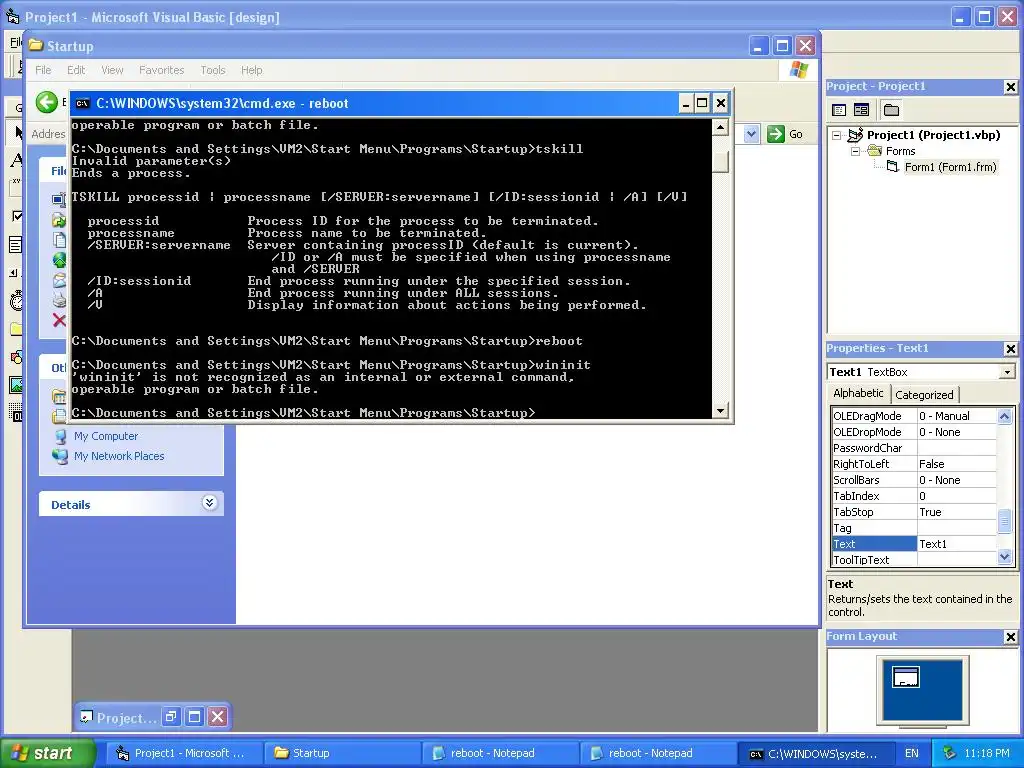The image size is (1024, 768).
Task: Click Visual Basic icon in main title bar
Action: pos(12,17)
